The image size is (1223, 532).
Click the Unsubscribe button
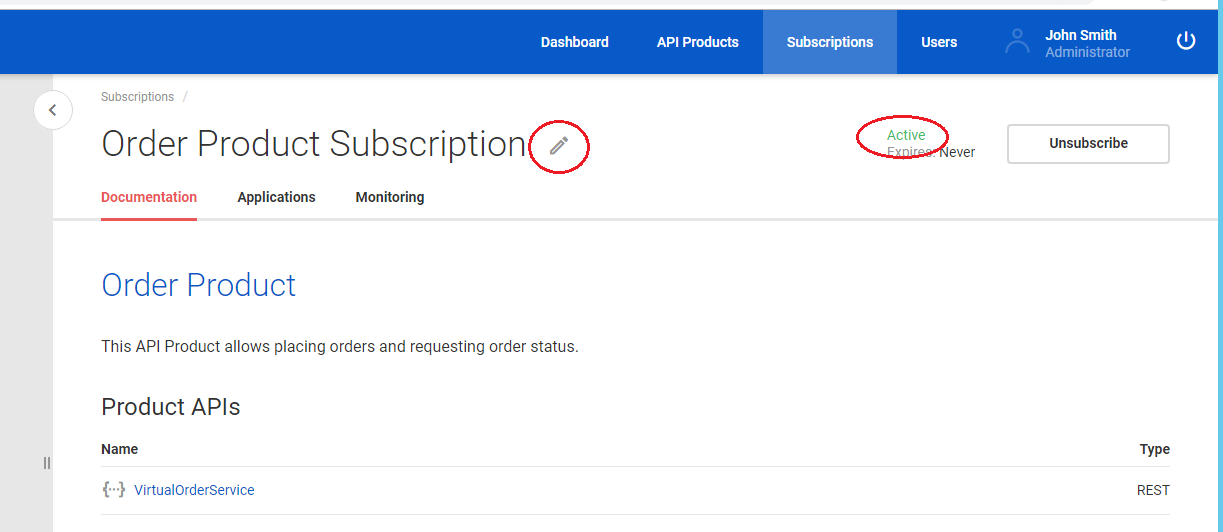coord(1088,143)
